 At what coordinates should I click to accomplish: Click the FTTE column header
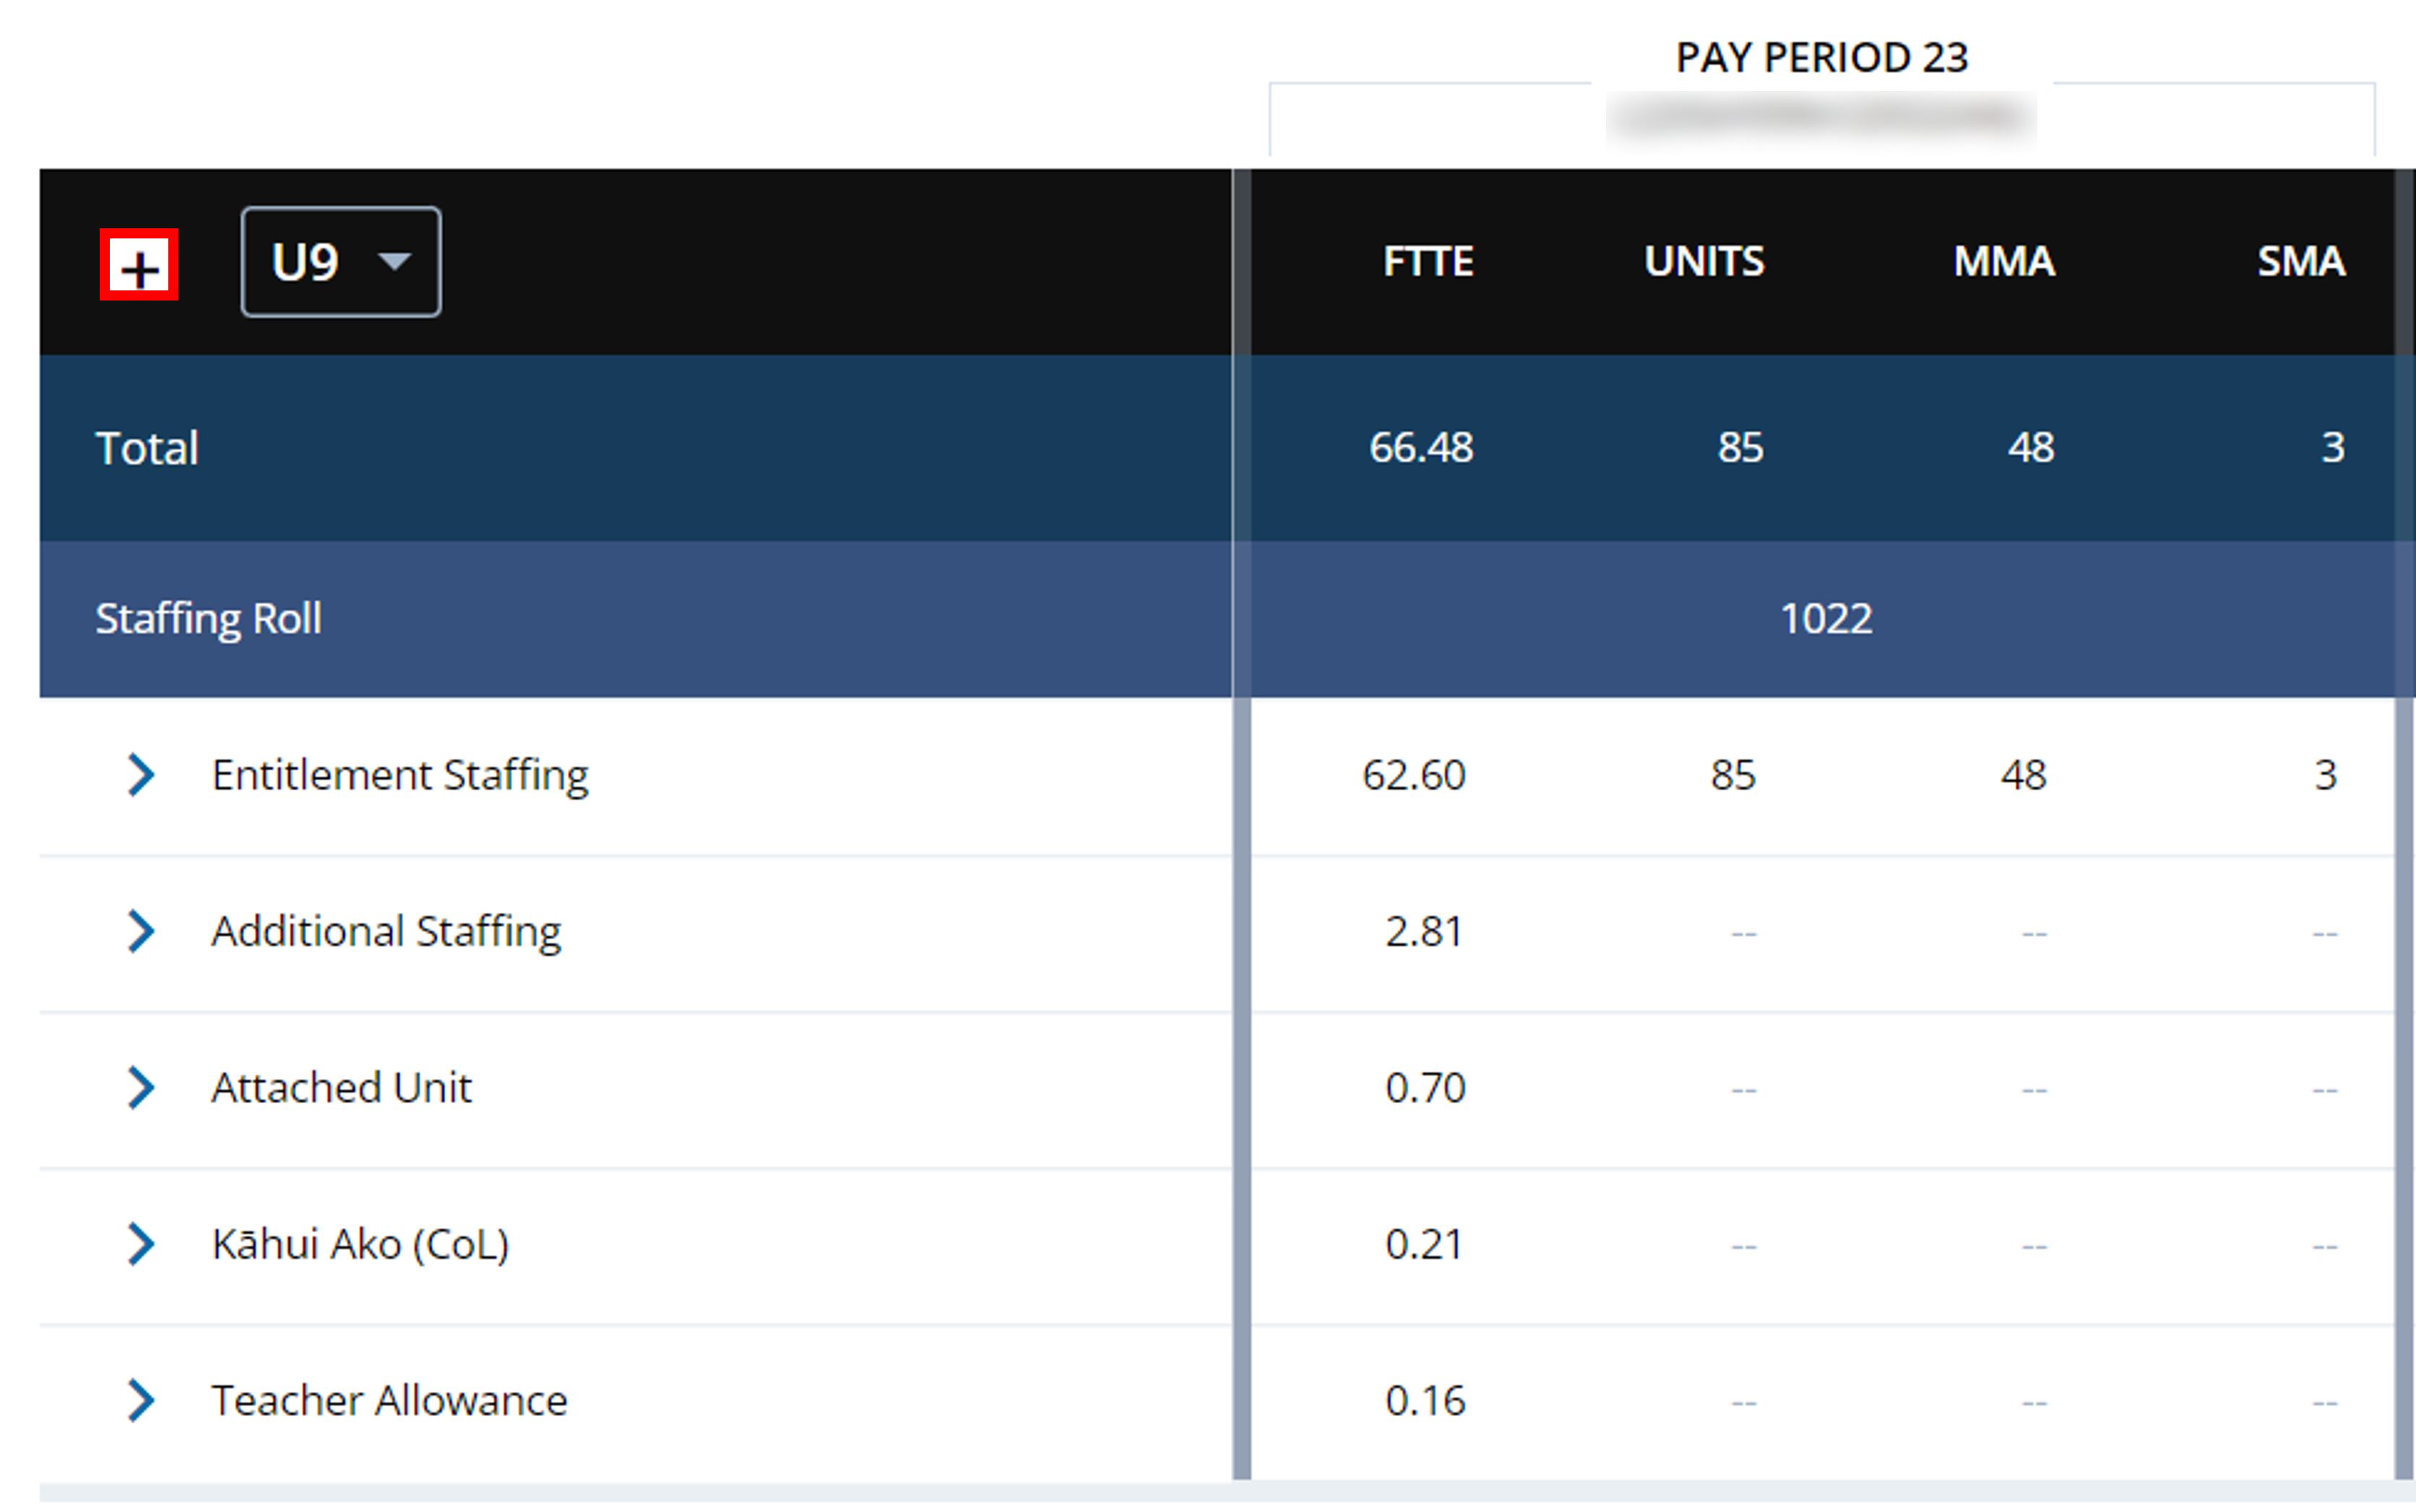click(1428, 262)
